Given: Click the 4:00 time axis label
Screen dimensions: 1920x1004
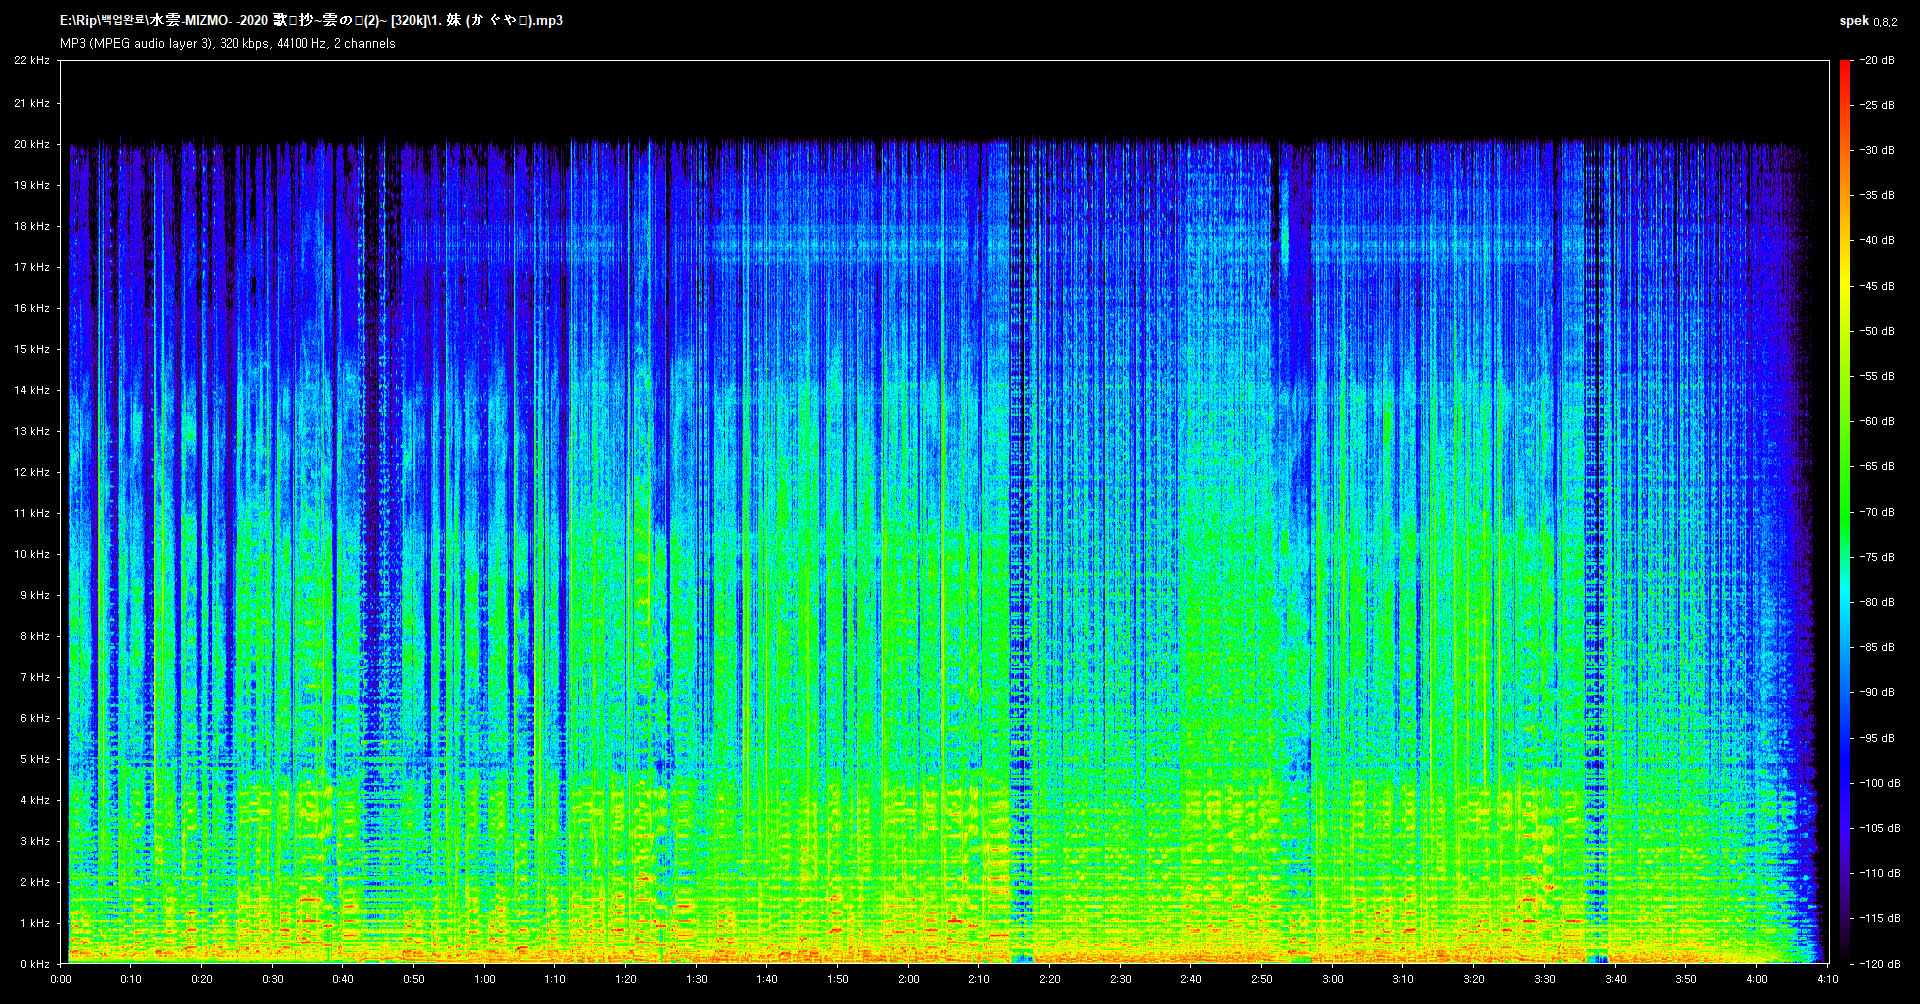Looking at the screenshot, I should click(x=1757, y=979).
